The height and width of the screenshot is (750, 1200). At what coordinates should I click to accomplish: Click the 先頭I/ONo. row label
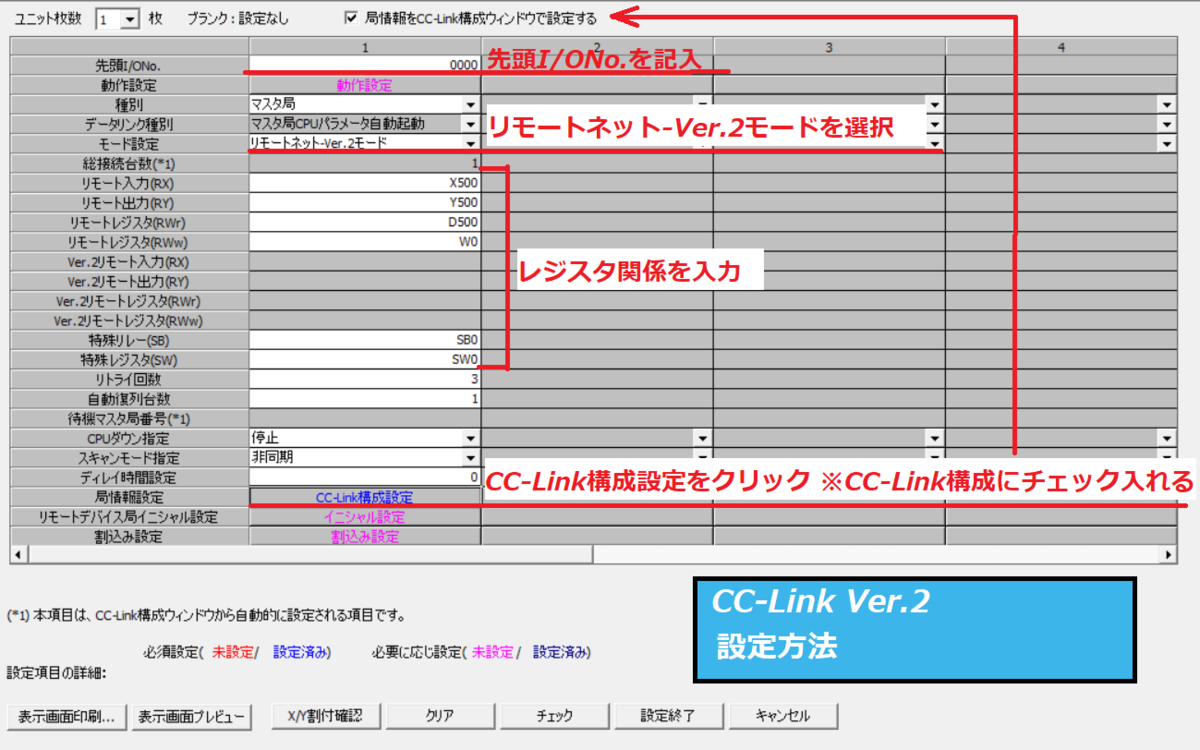(x=129, y=65)
